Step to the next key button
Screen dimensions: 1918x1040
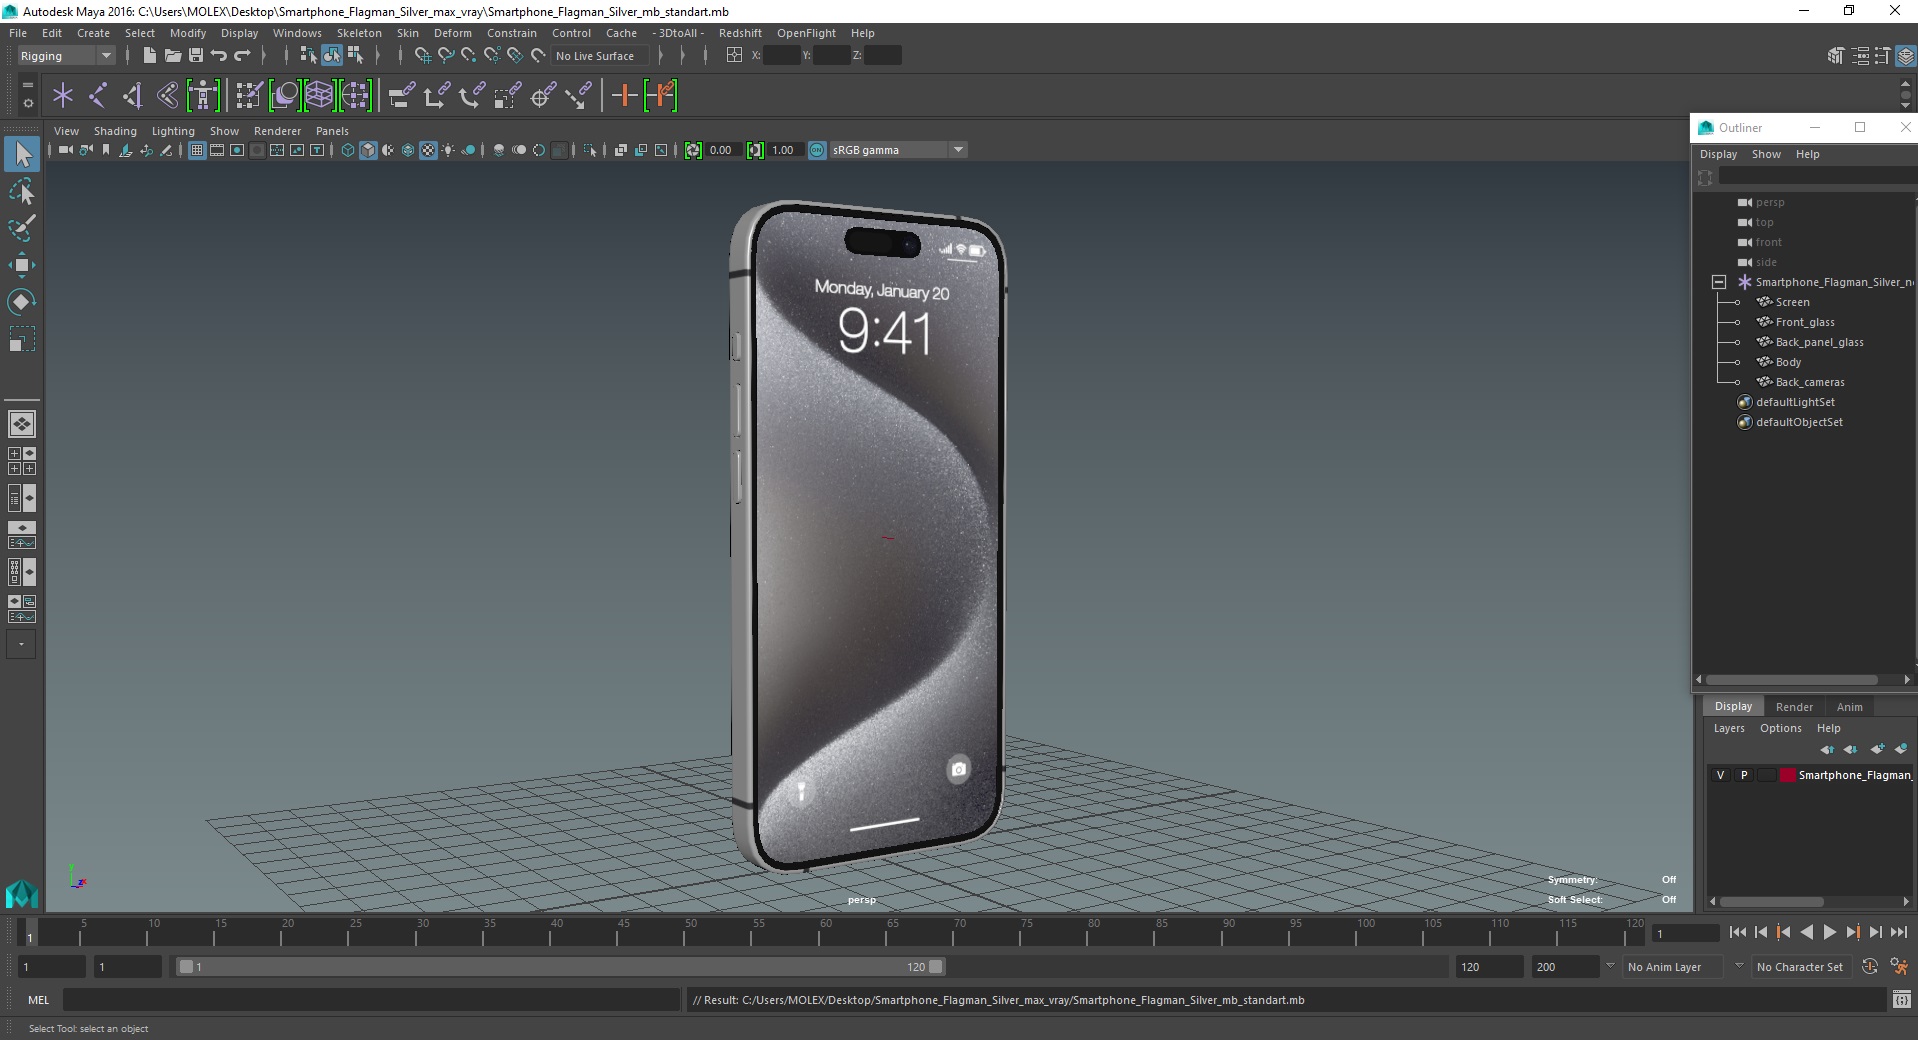pos(1853,932)
